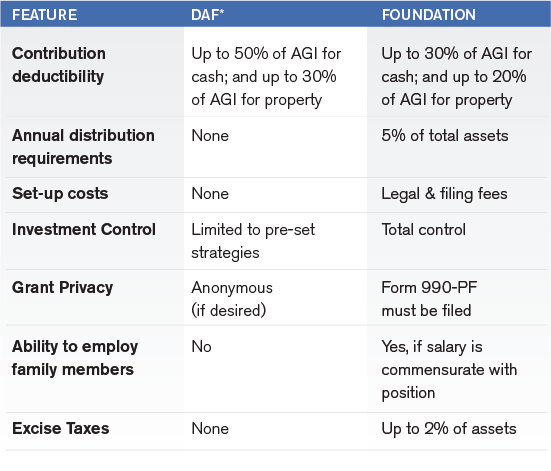Screen dimensions: 551x471
Task: Click Foundation 30% of AGI cell
Action: pyautogui.click(x=456, y=77)
